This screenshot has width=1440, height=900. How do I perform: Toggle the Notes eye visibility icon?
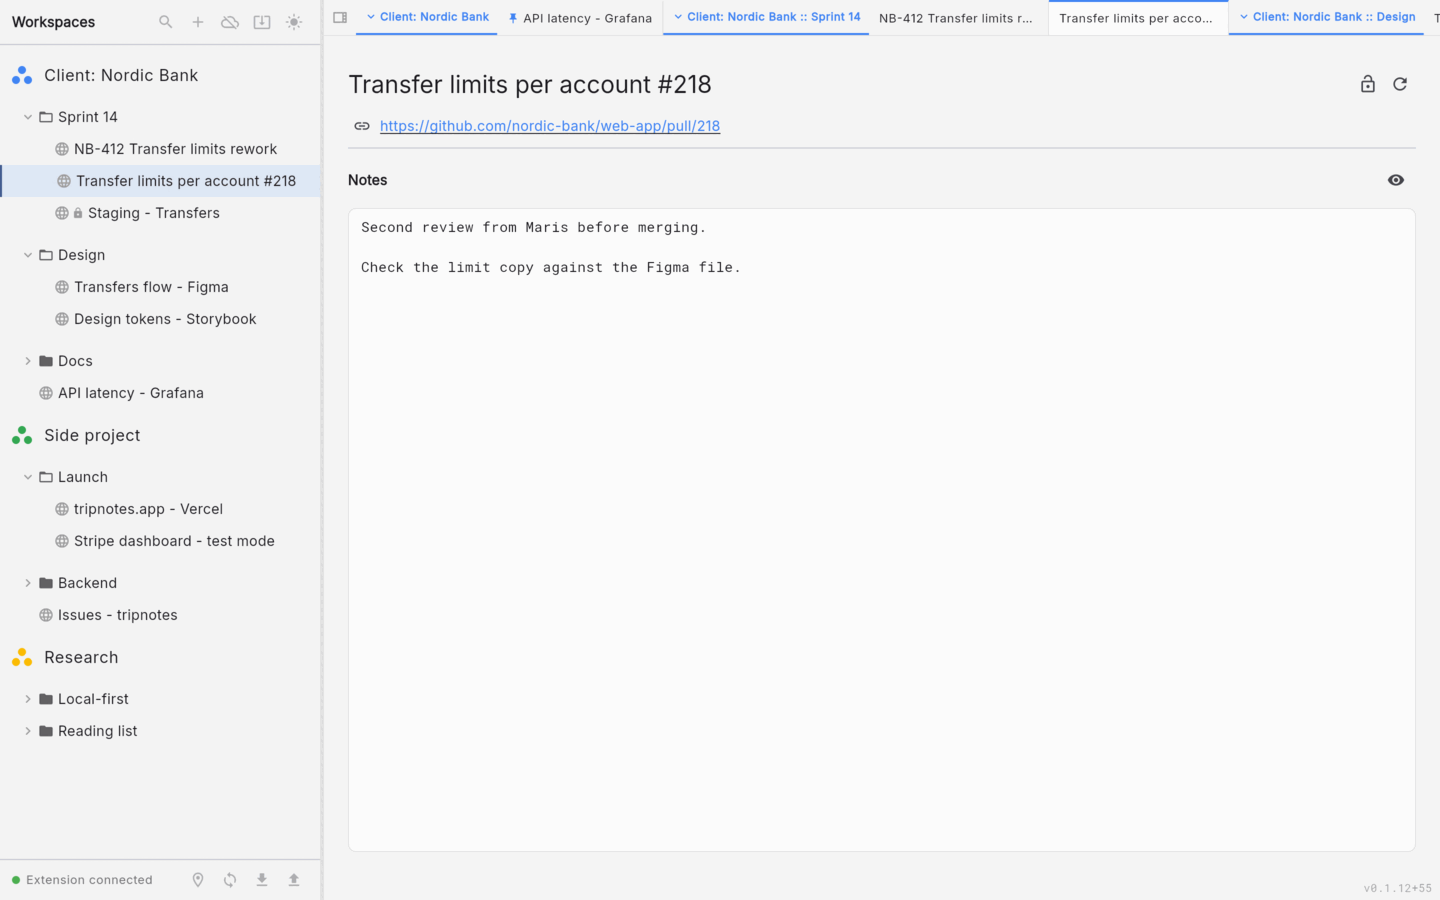tap(1396, 180)
